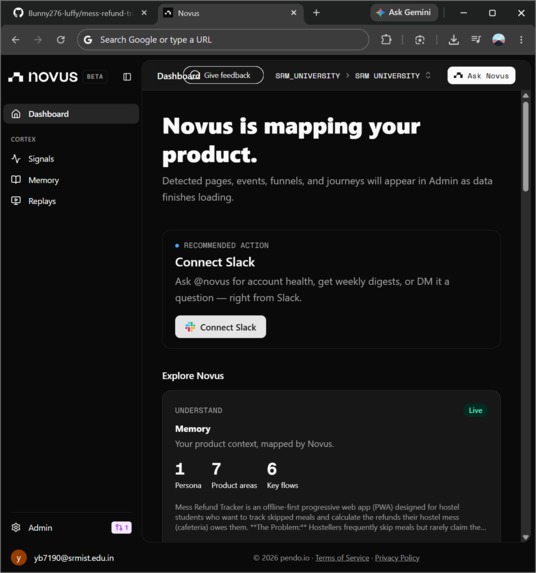Click the yb7190@srmist.edu.in account email
Screen dimensions: 536x573
click(74, 558)
